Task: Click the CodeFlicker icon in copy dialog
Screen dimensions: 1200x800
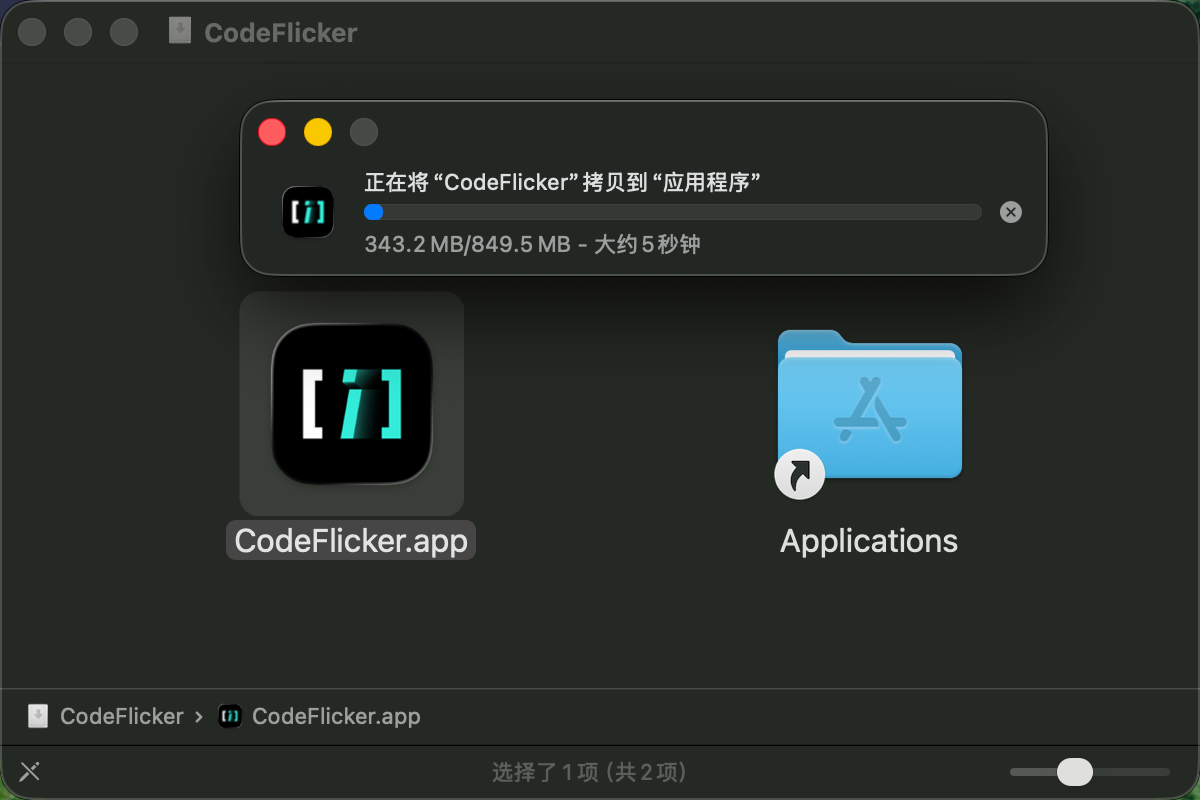Action: coord(308,212)
